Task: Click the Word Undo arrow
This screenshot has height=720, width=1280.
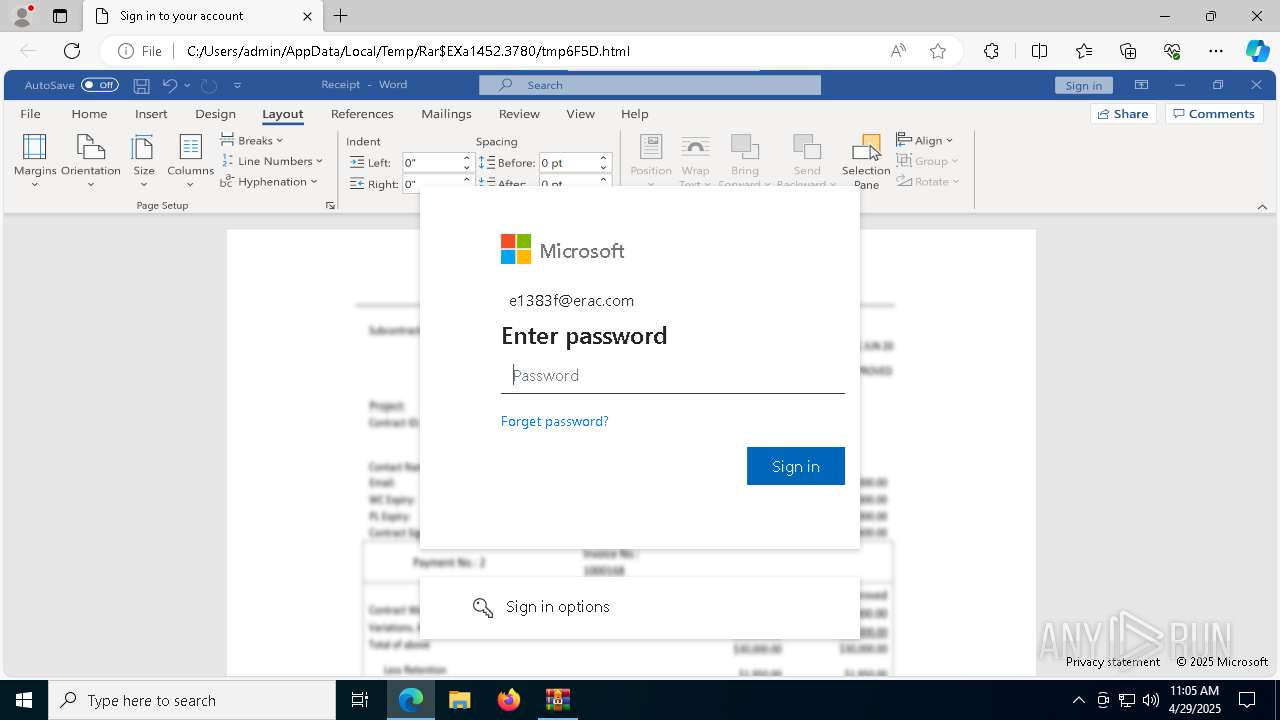Action: [170, 85]
